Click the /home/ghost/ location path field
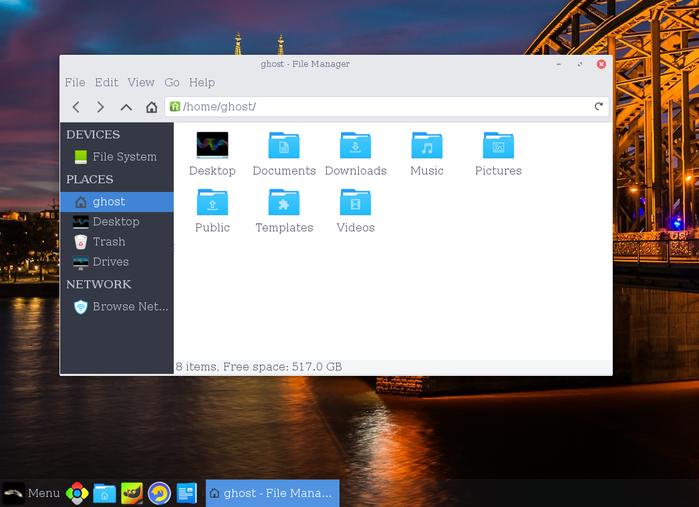Image resolution: width=699 pixels, height=507 pixels. click(x=380, y=107)
